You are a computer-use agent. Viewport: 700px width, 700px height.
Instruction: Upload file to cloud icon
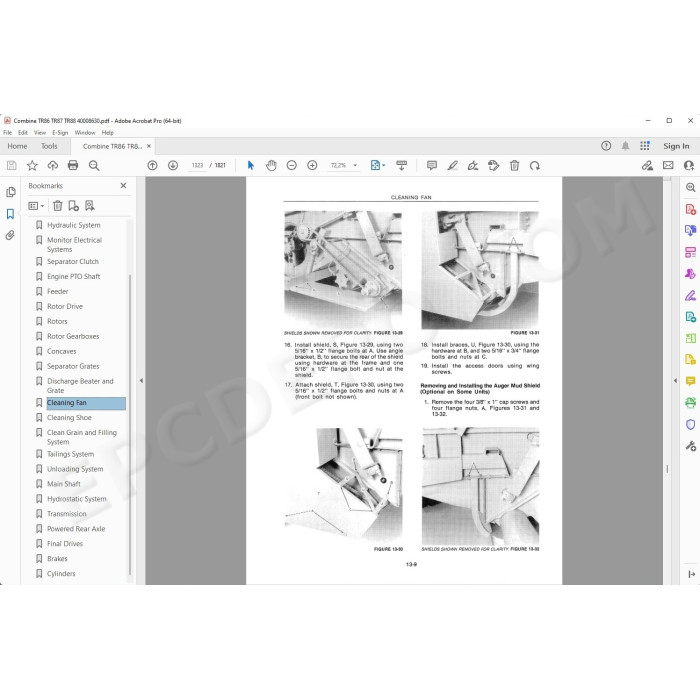click(53, 166)
